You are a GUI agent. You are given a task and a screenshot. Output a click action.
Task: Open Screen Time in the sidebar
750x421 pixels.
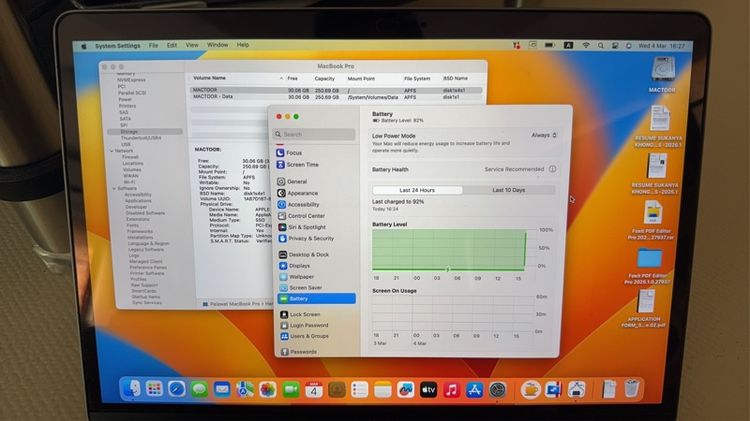tap(298, 164)
